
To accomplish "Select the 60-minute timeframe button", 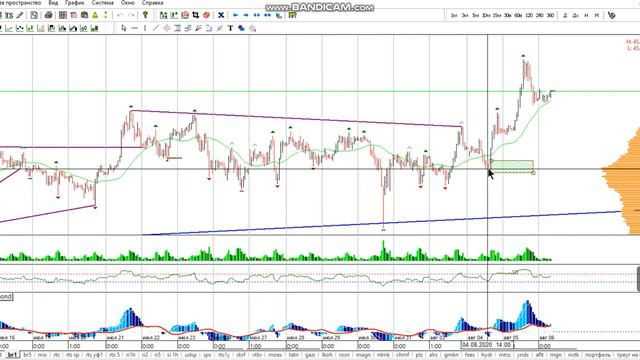I will point(518,16).
